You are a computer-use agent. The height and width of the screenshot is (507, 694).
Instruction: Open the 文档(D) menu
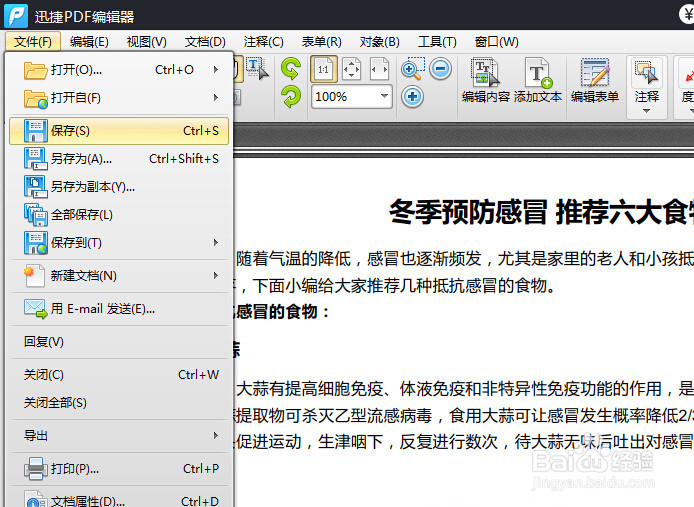205,42
